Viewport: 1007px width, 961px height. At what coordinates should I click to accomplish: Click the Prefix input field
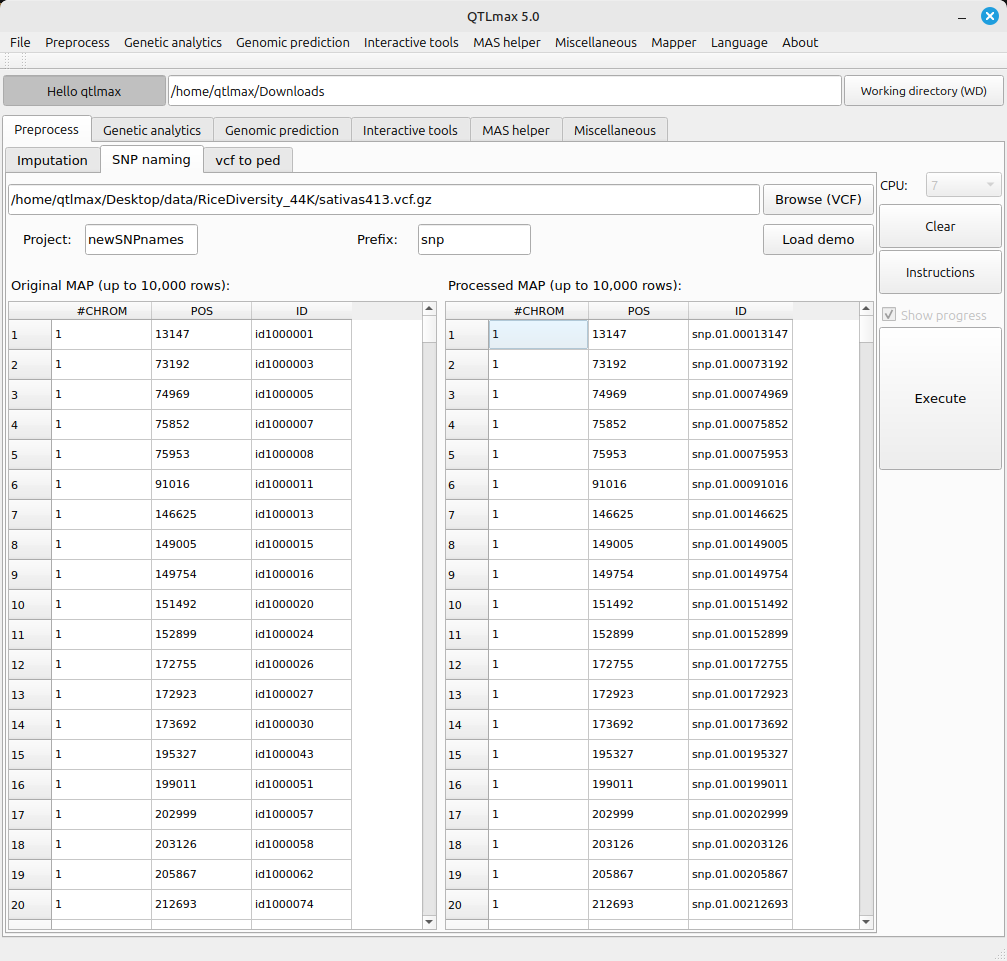(x=474, y=239)
